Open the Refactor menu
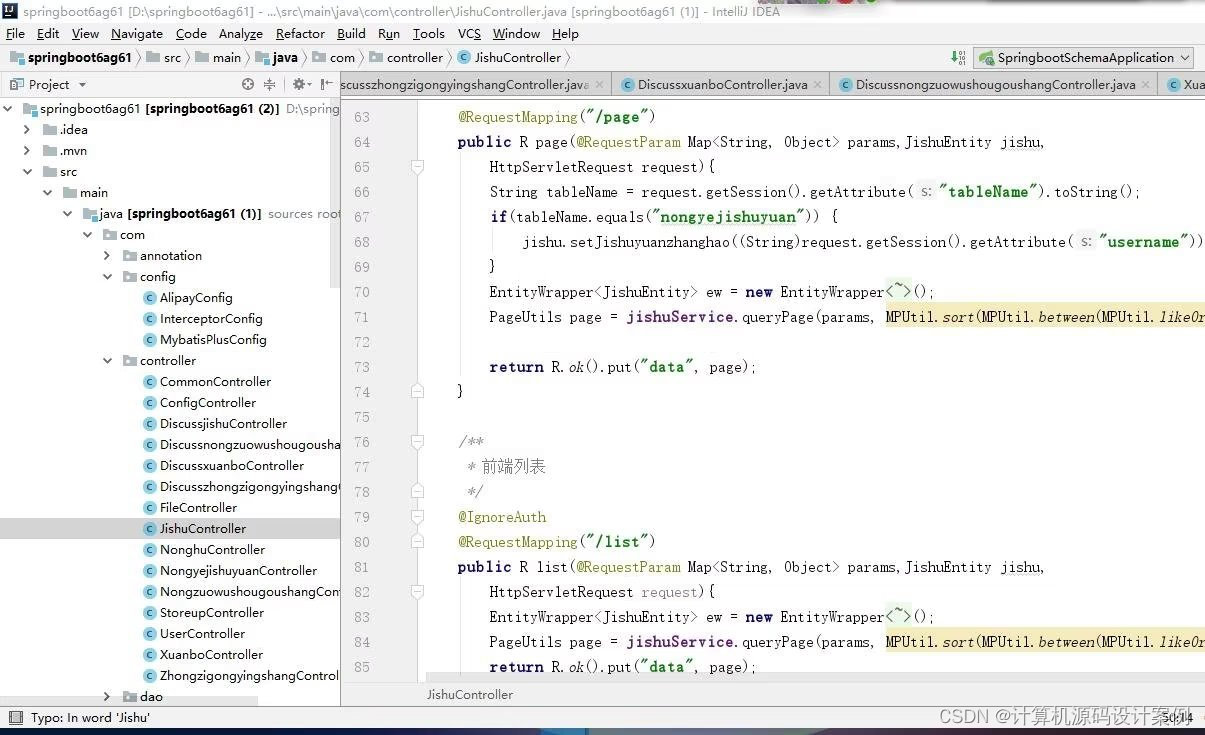Image resolution: width=1205 pixels, height=735 pixels. pyautogui.click(x=299, y=33)
